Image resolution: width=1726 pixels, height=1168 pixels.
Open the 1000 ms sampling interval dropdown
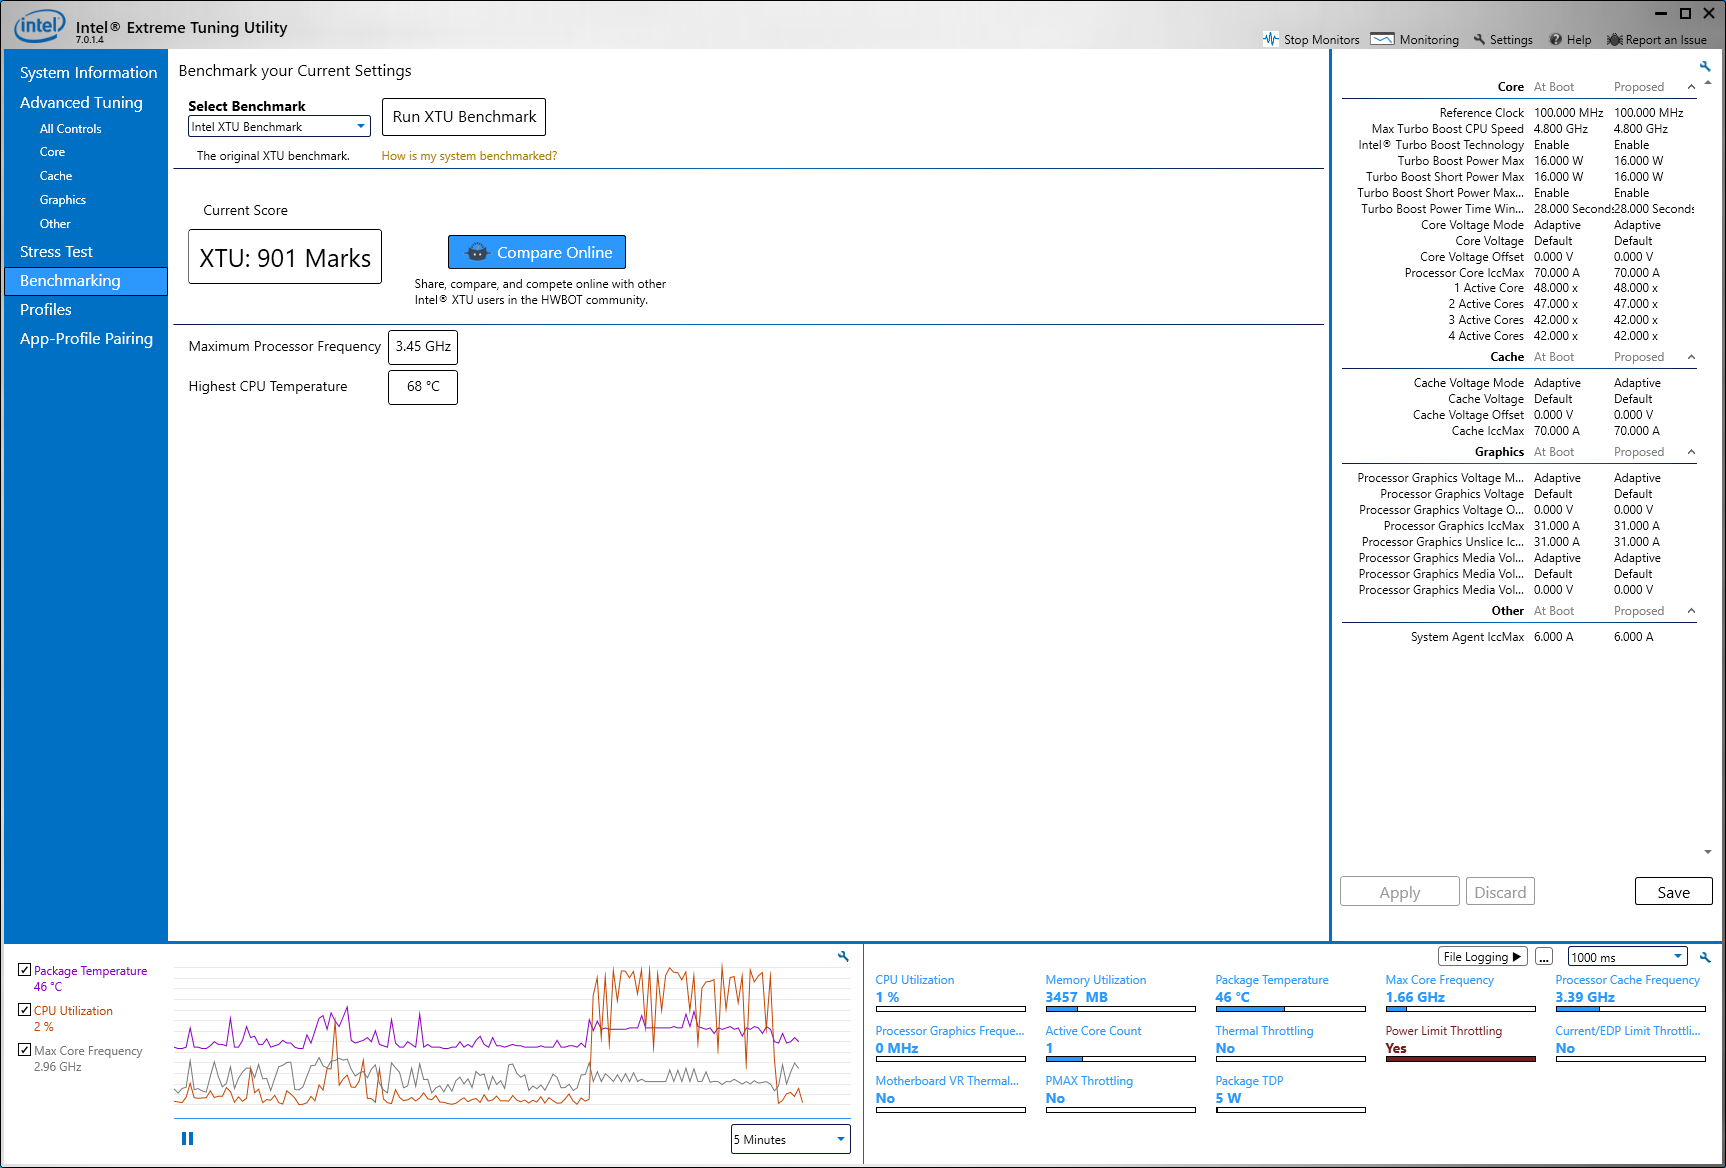click(x=1627, y=957)
